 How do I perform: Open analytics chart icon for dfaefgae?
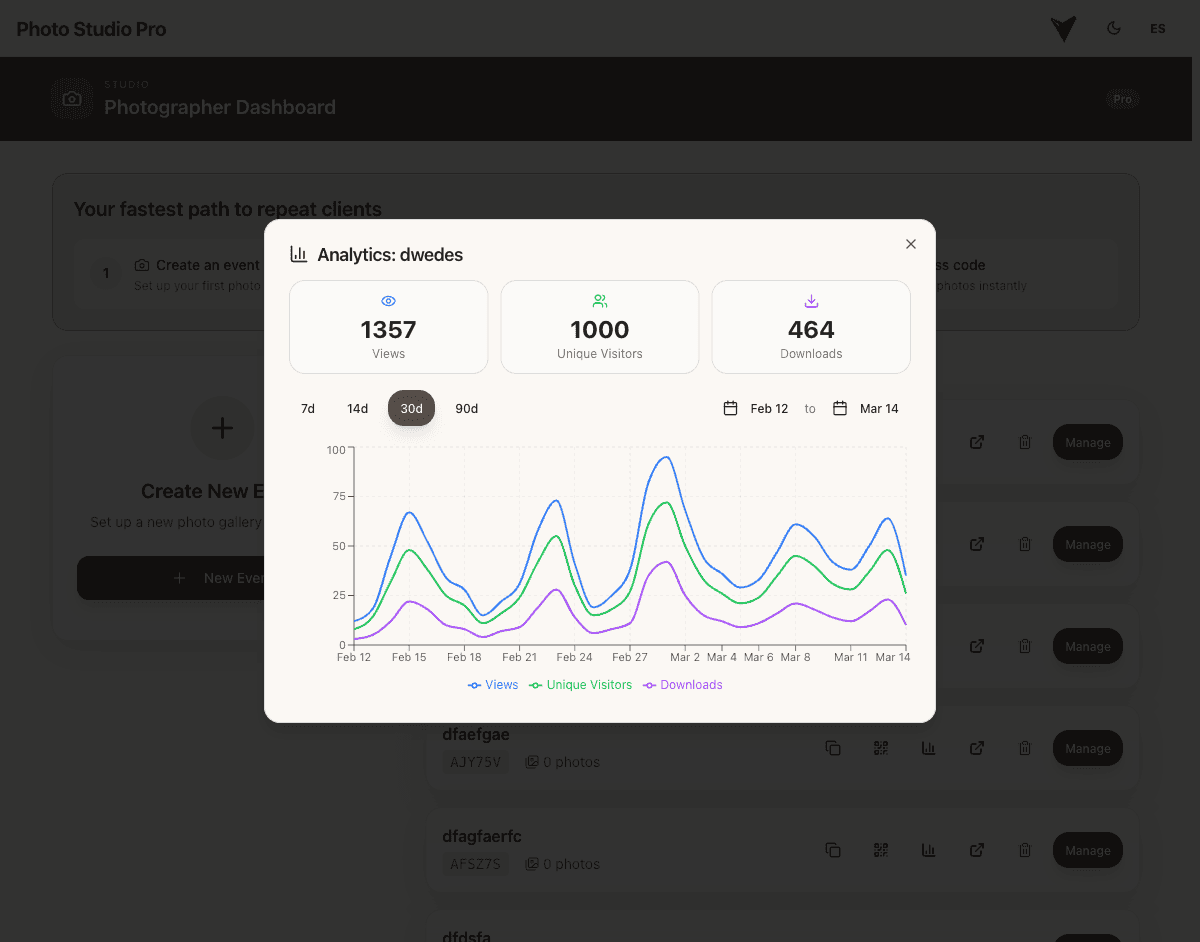[x=929, y=748]
